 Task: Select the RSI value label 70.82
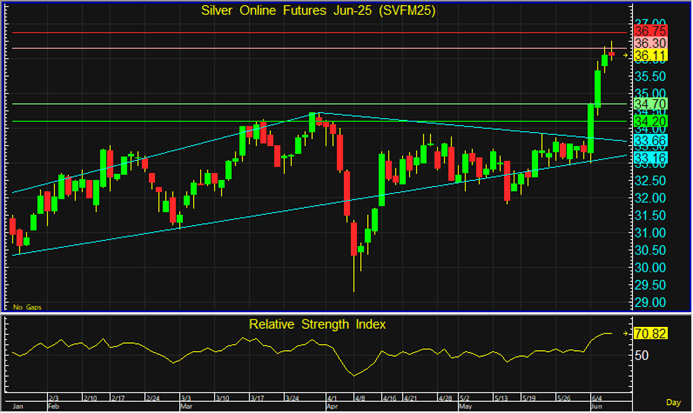click(x=653, y=333)
